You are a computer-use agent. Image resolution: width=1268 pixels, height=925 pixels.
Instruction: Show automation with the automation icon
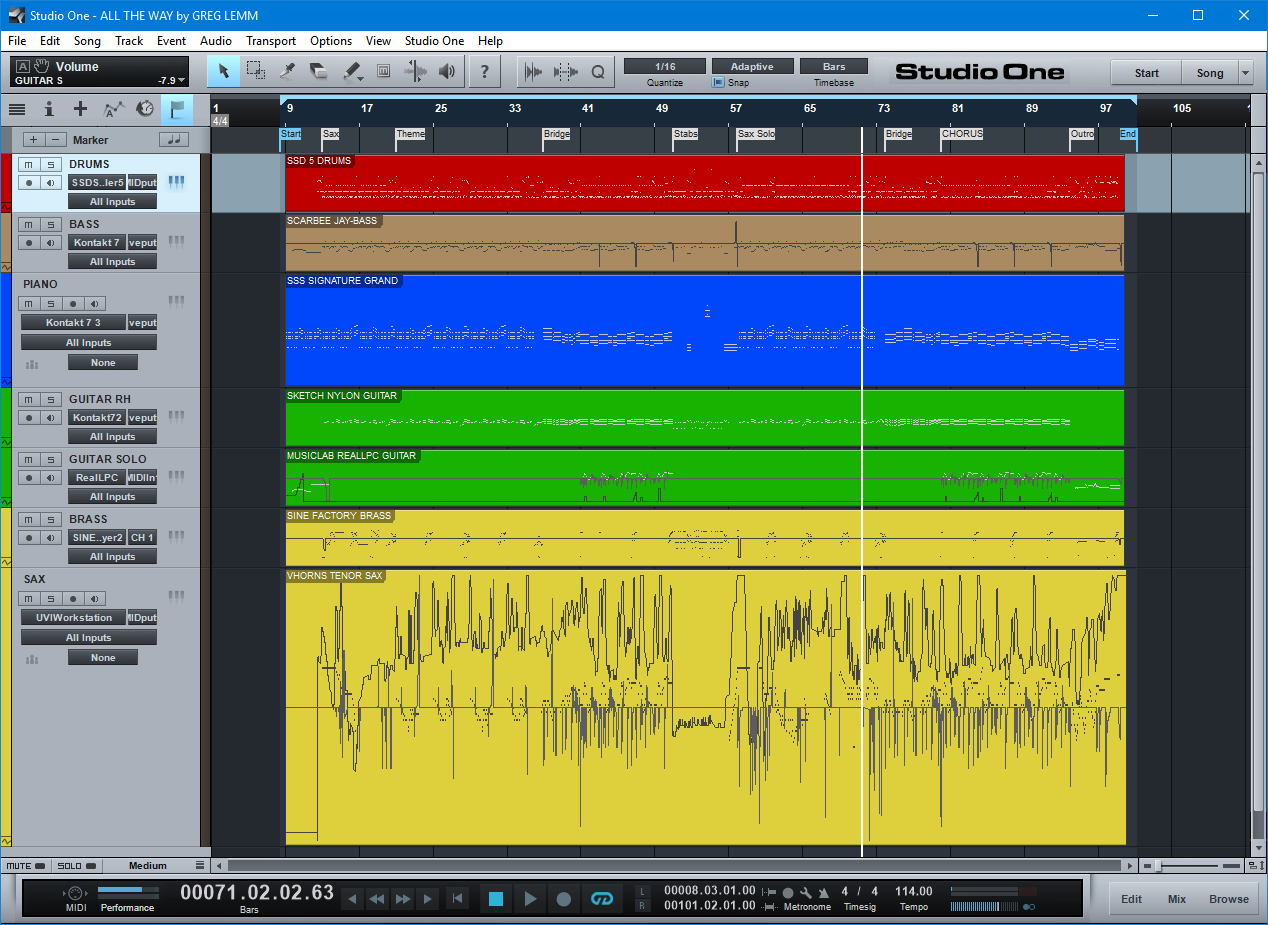click(x=114, y=109)
